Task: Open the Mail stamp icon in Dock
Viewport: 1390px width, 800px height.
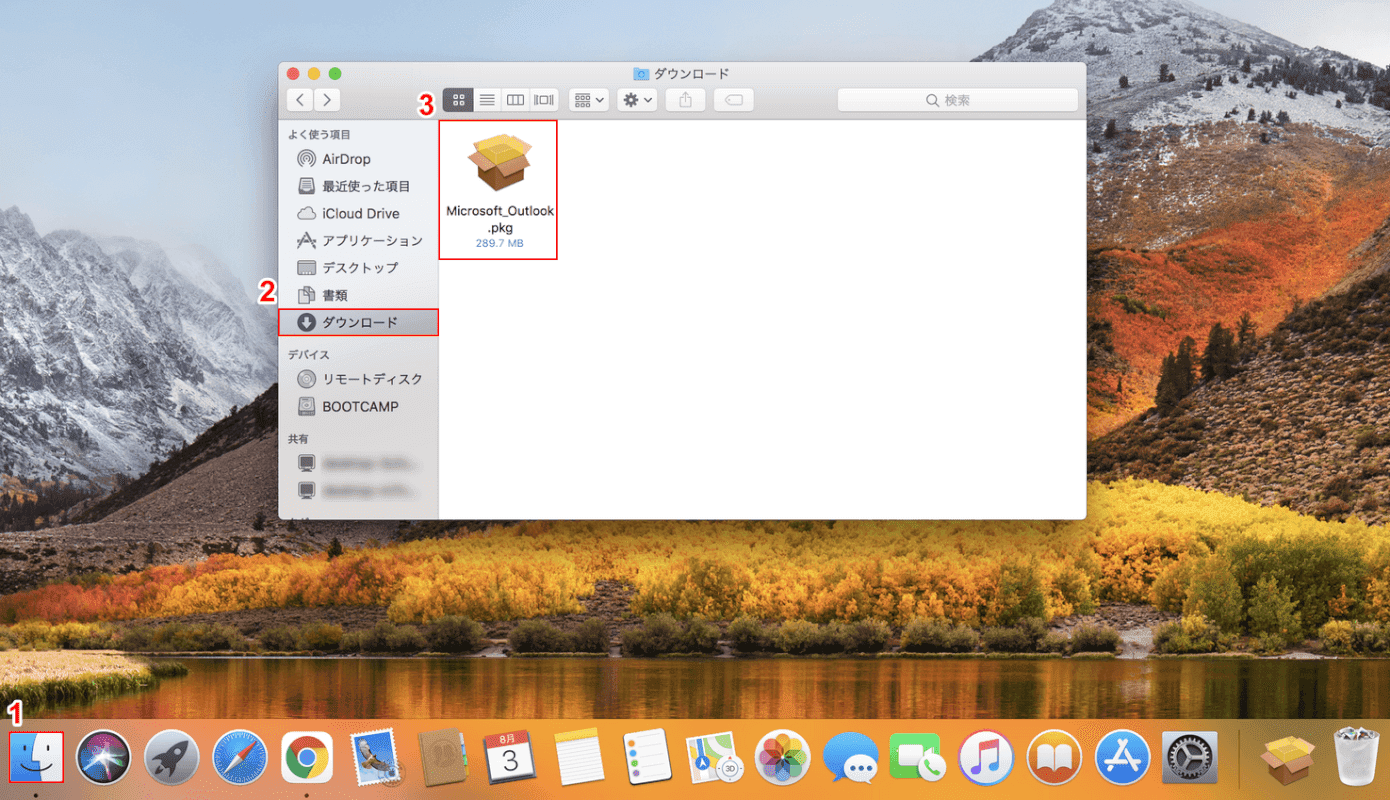Action: pyautogui.click(x=376, y=757)
